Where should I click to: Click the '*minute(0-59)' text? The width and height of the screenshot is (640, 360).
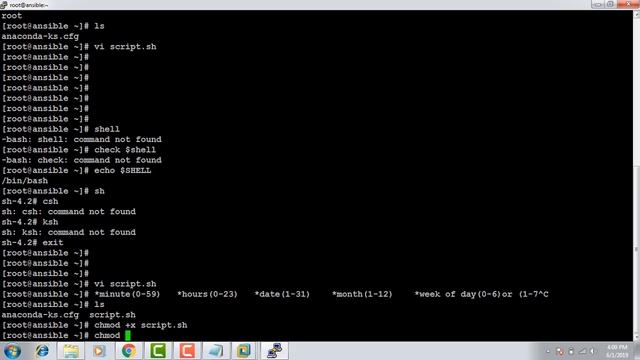pos(127,294)
